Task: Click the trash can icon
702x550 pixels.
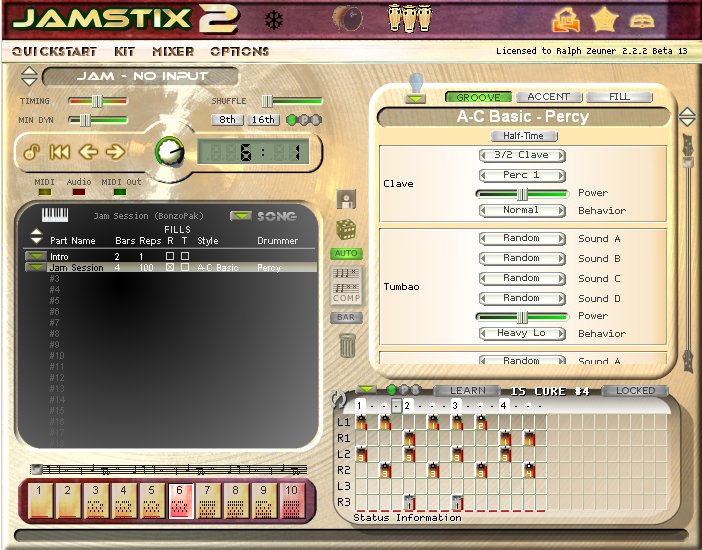Action: click(347, 346)
